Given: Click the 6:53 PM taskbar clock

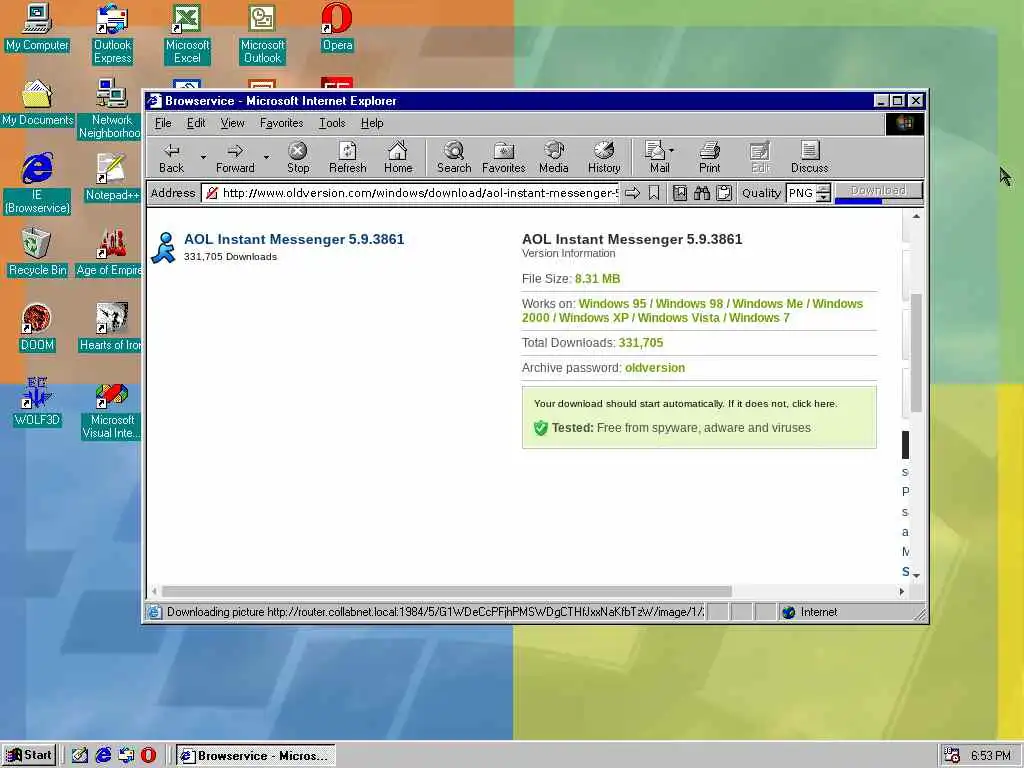Looking at the screenshot, I should click(x=991, y=756).
